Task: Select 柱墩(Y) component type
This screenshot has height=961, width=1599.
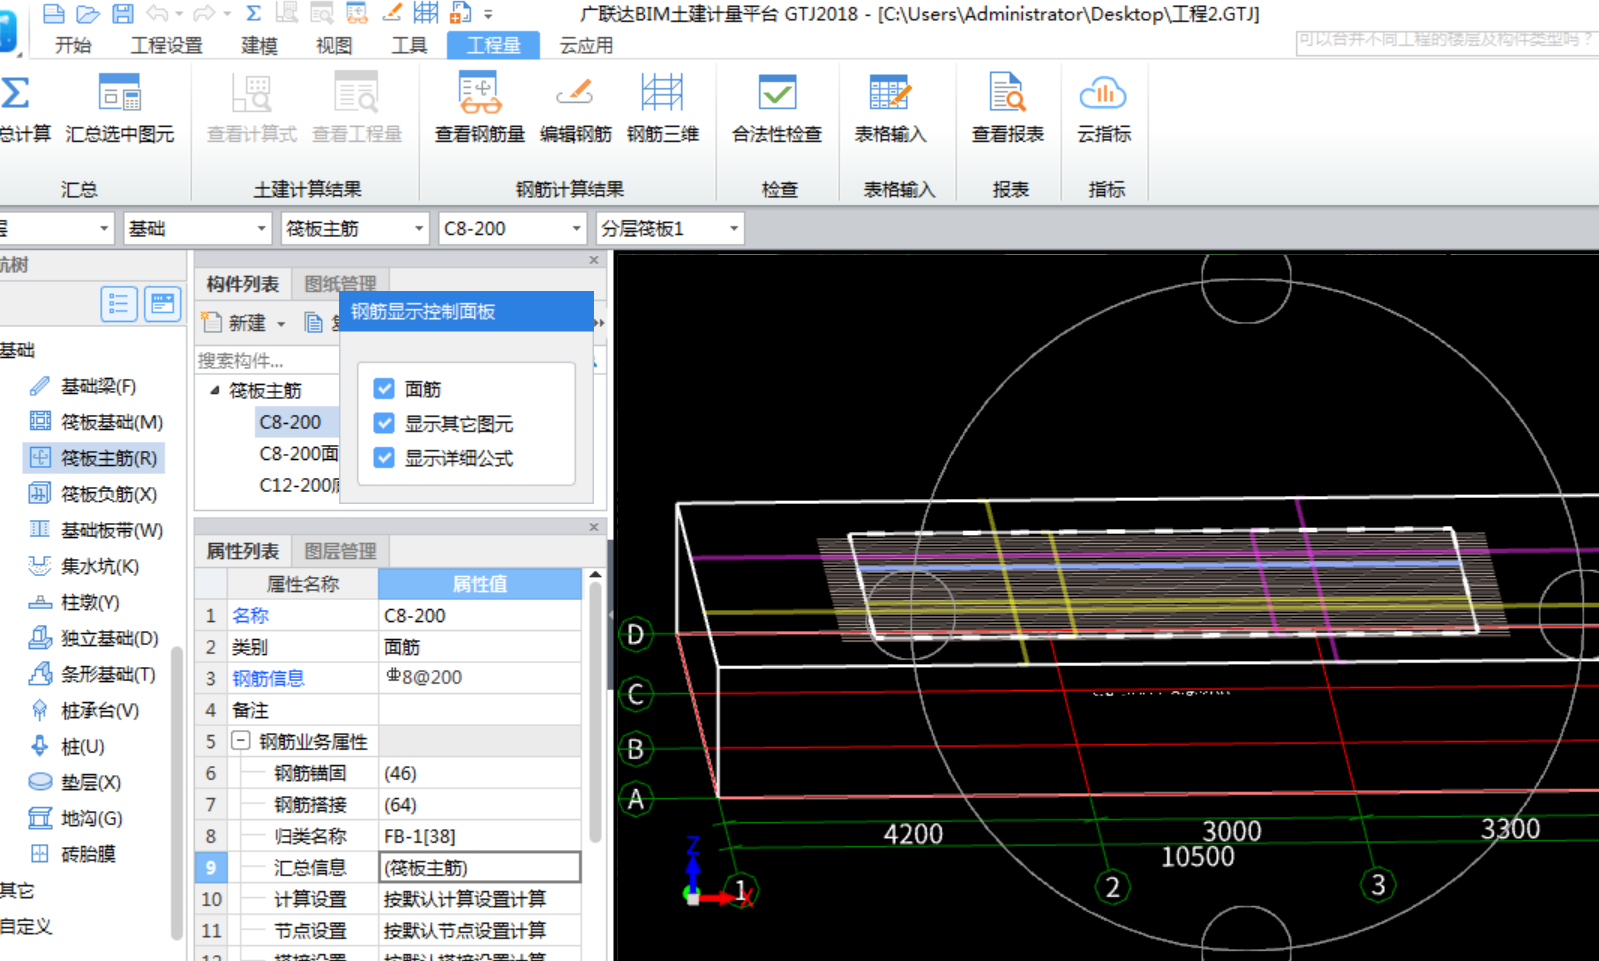Action: (90, 602)
